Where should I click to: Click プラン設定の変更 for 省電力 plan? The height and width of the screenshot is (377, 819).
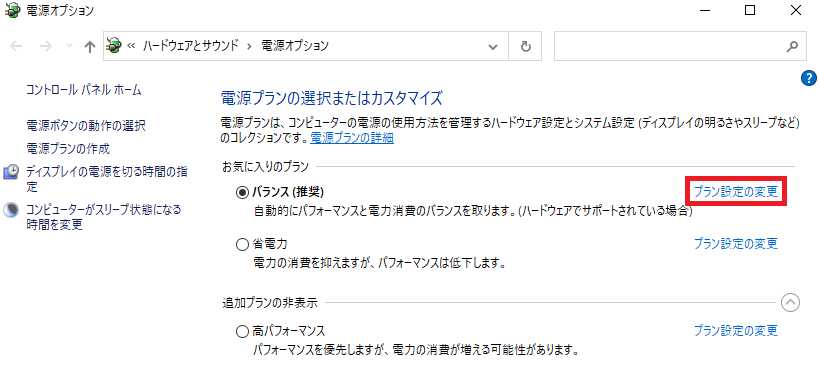coord(735,243)
